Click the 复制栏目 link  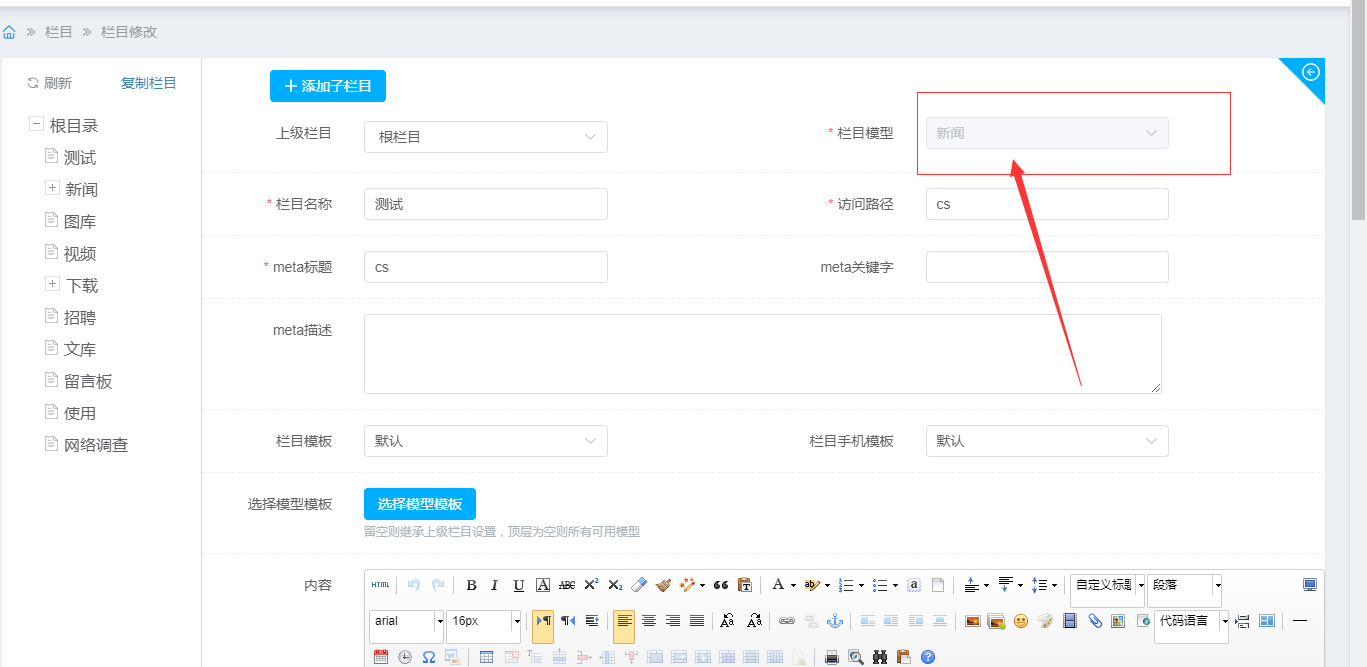coord(149,83)
